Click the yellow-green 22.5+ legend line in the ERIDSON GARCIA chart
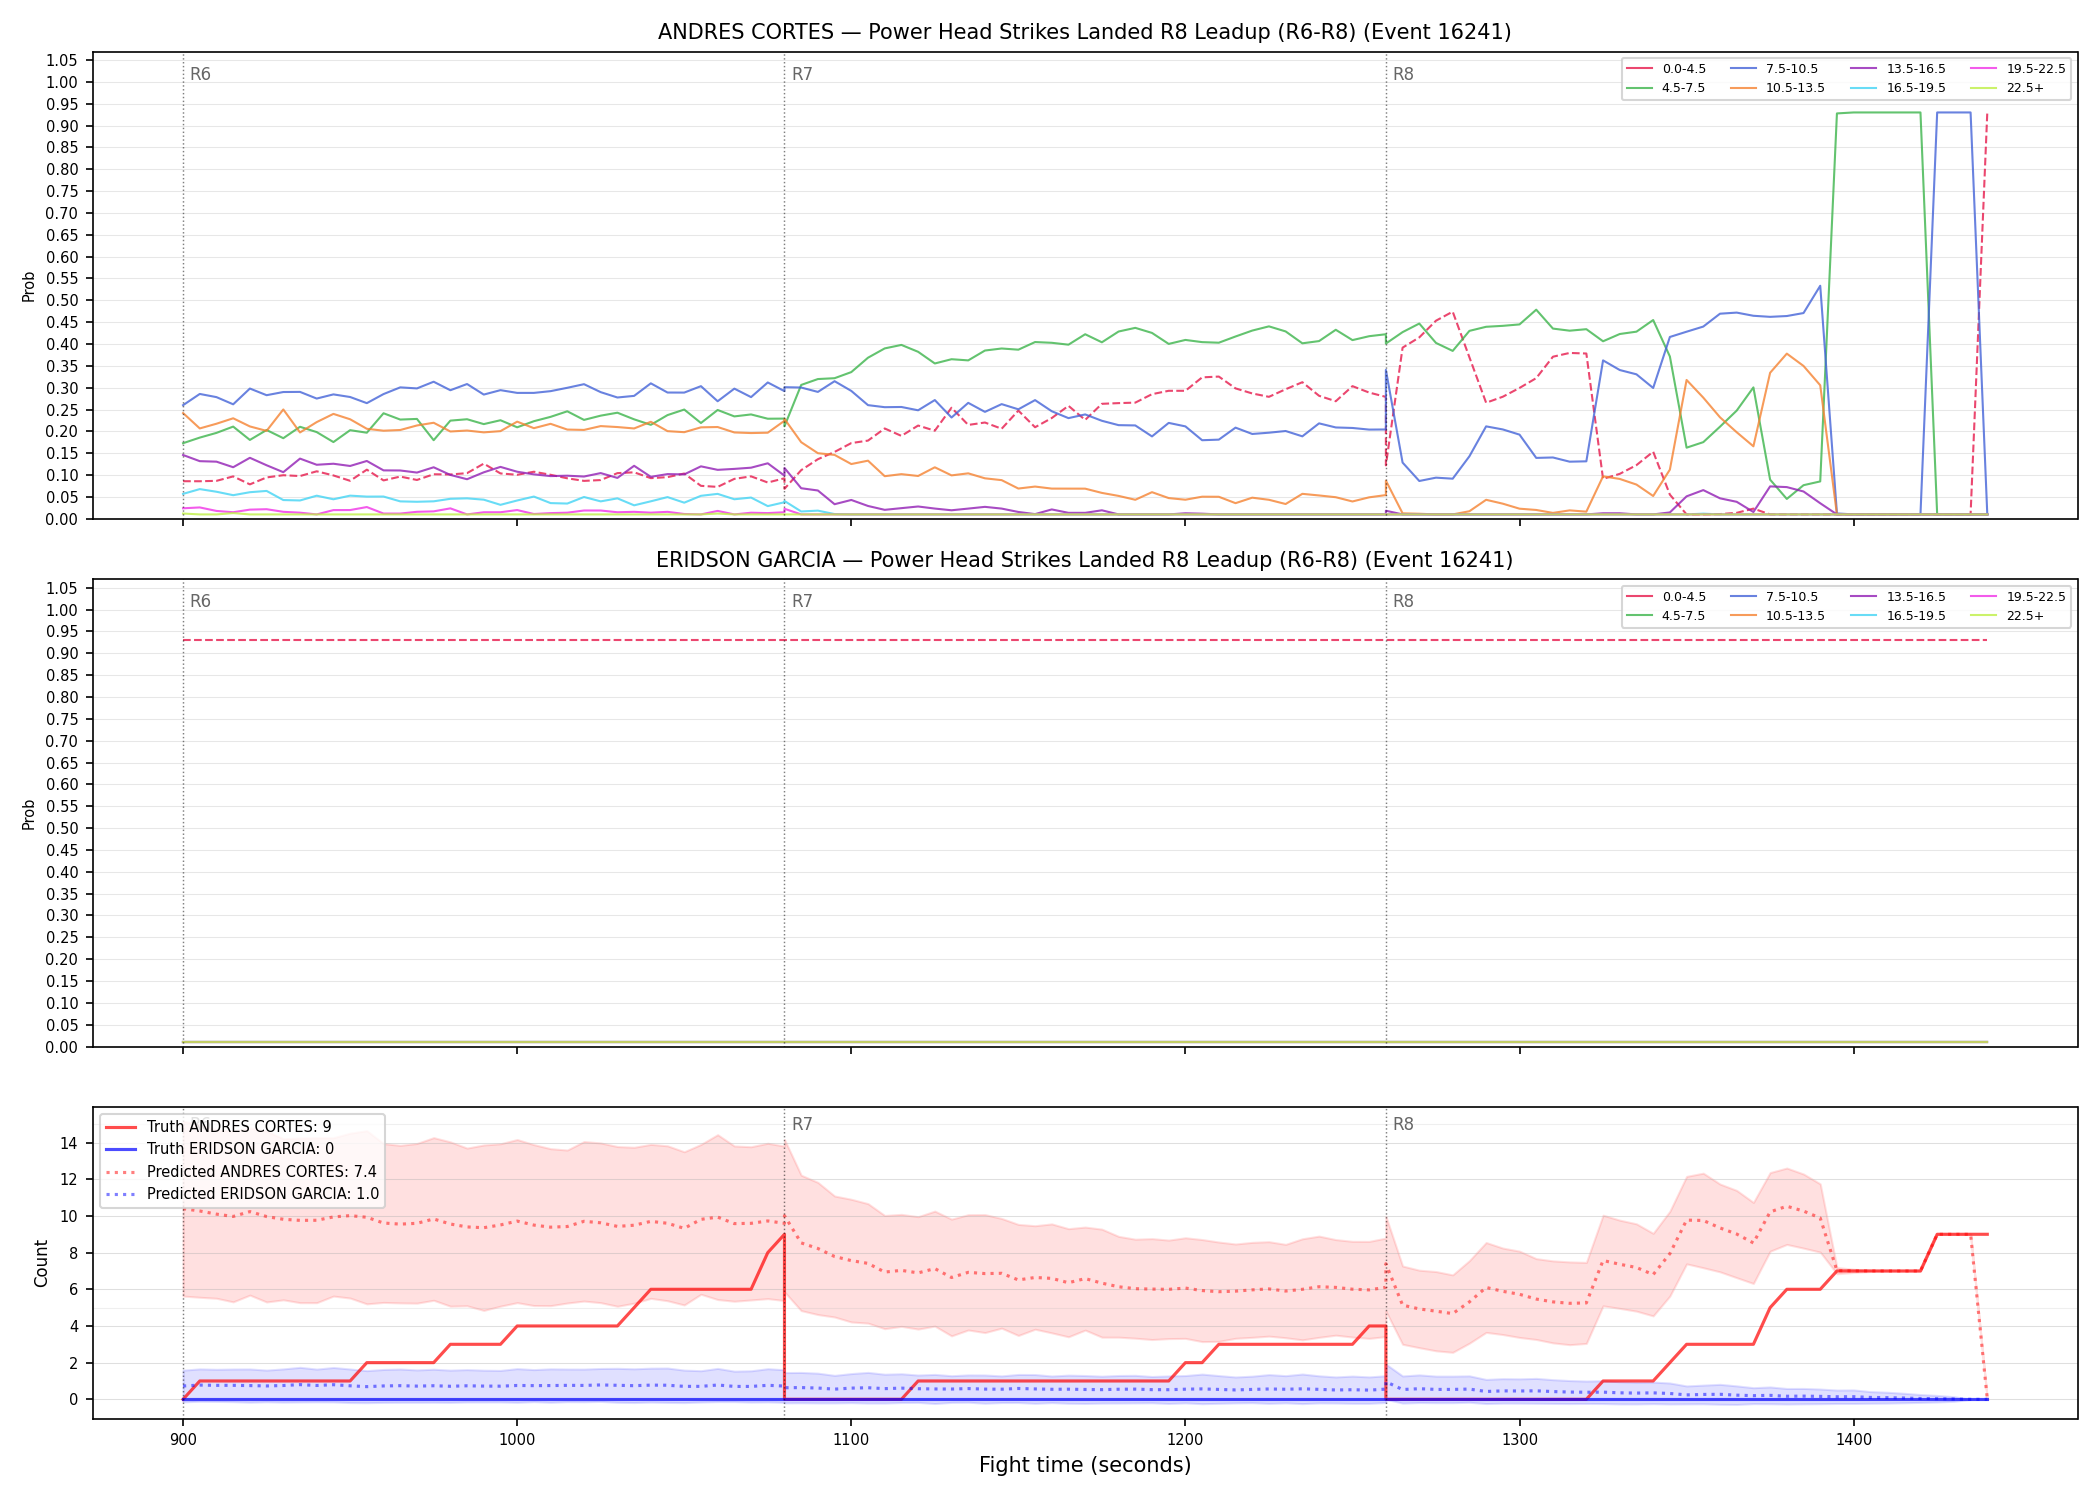 tap(1985, 616)
